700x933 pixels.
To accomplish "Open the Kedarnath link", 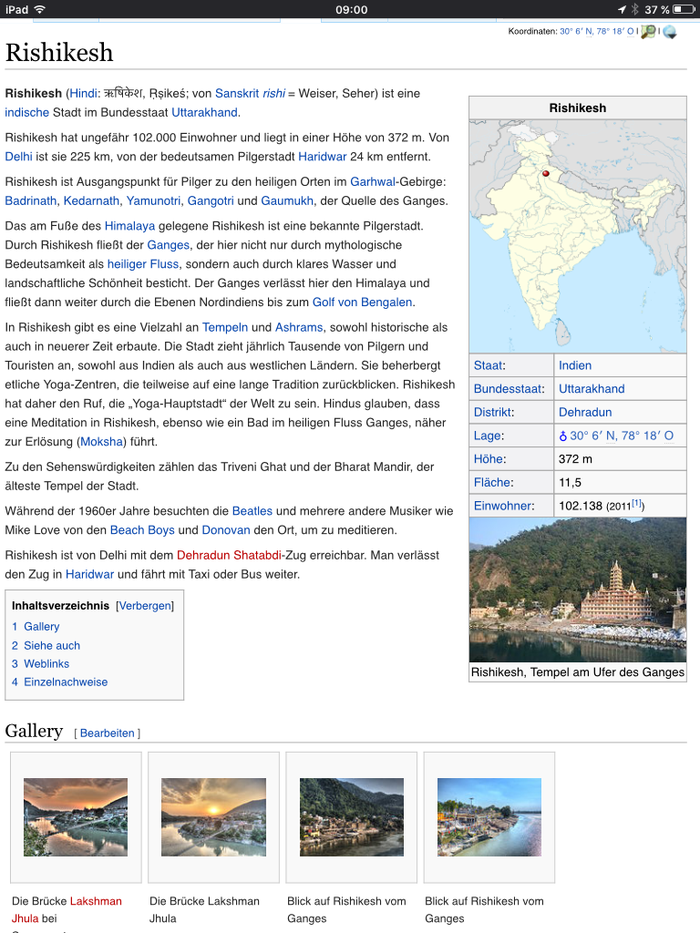I will pyautogui.click(x=91, y=201).
